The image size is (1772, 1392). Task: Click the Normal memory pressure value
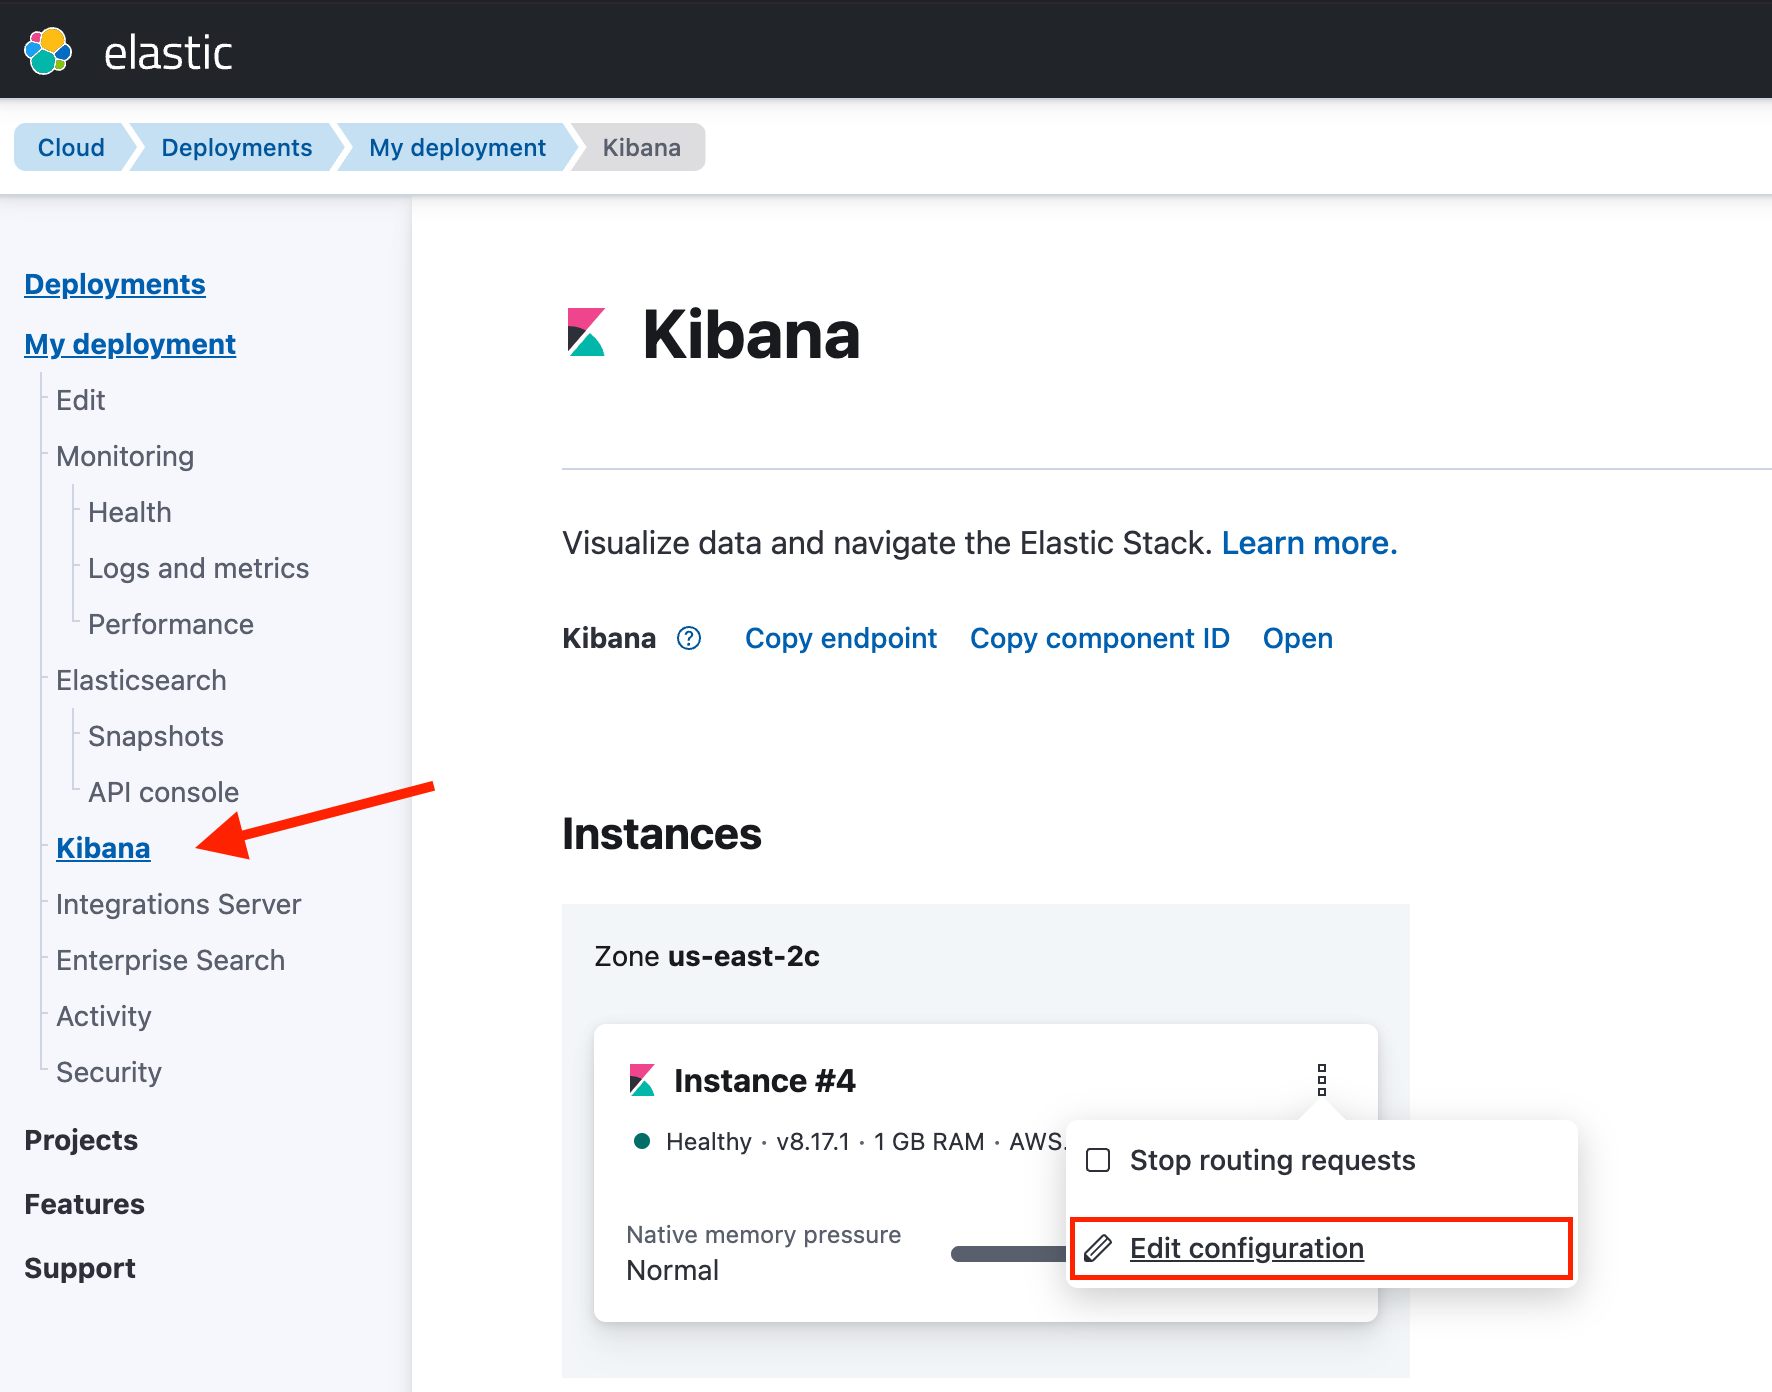(x=673, y=1270)
